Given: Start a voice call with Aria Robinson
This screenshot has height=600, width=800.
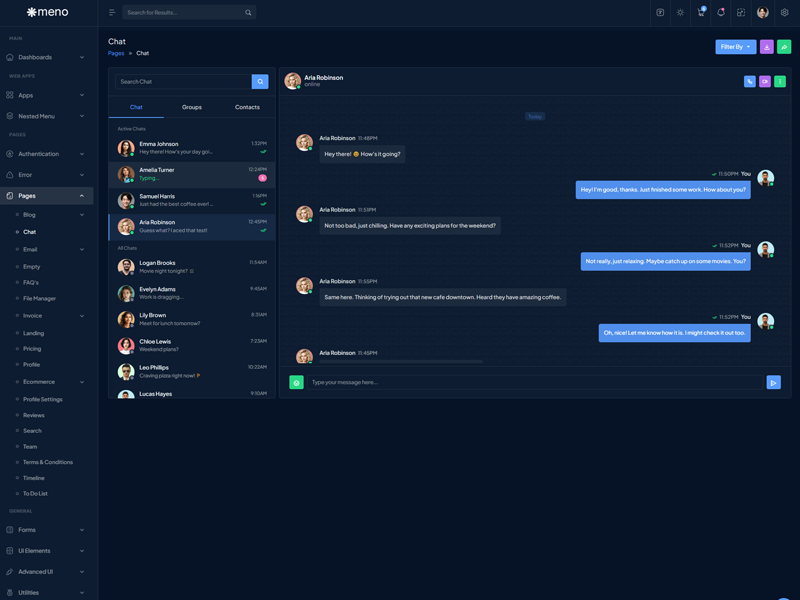Looking at the screenshot, I should click(749, 81).
